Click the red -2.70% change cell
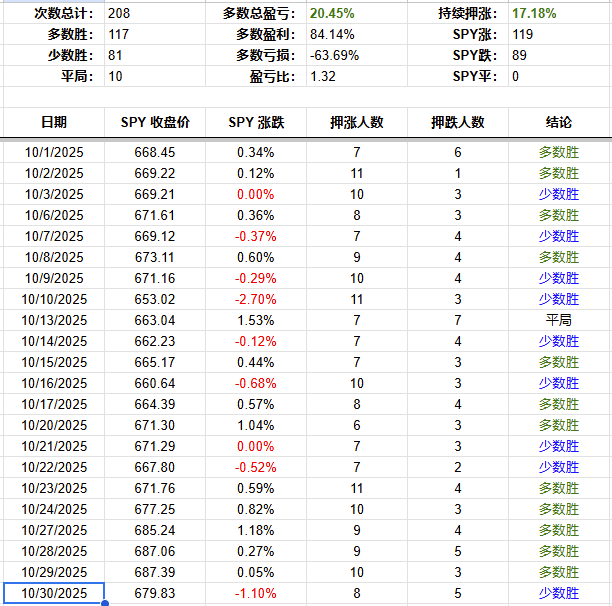 256,299
